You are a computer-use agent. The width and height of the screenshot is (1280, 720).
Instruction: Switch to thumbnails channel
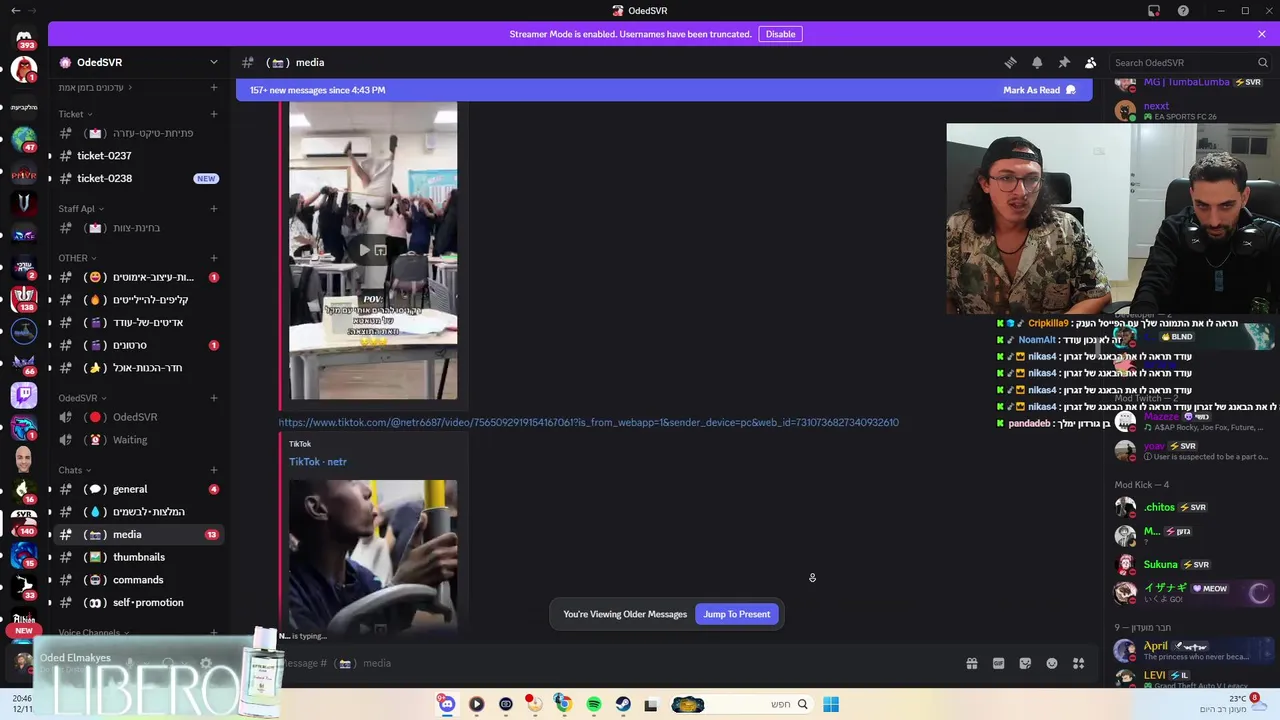pyautogui.click(x=138, y=557)
